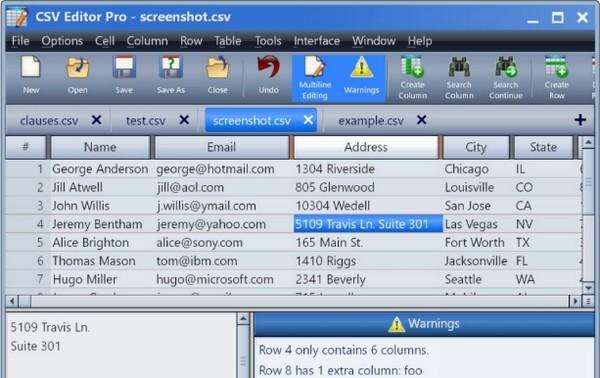The image size is (600, 378).
Task: Close the clauses.csv tab
Action: (96, 120)
